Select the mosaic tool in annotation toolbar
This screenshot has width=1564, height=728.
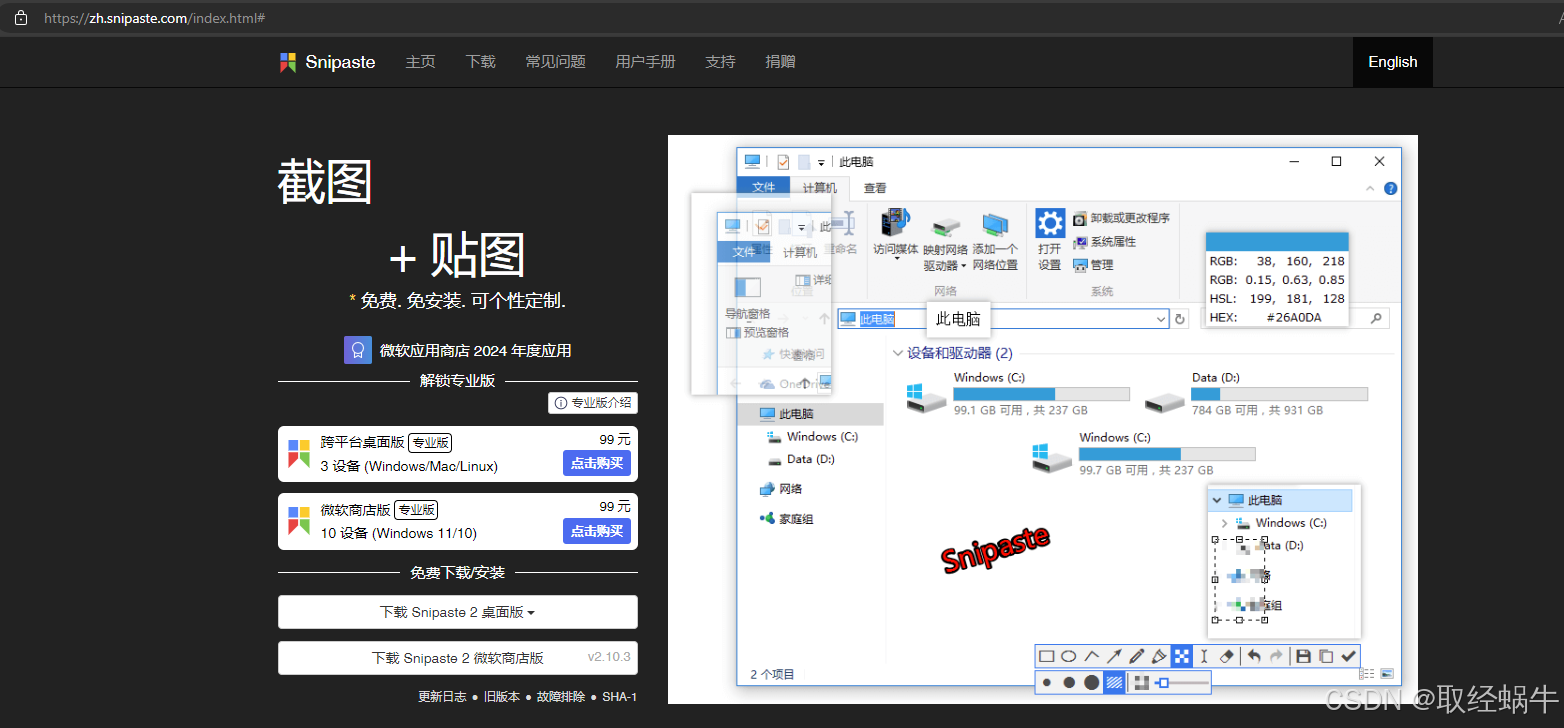(1182, 656)
